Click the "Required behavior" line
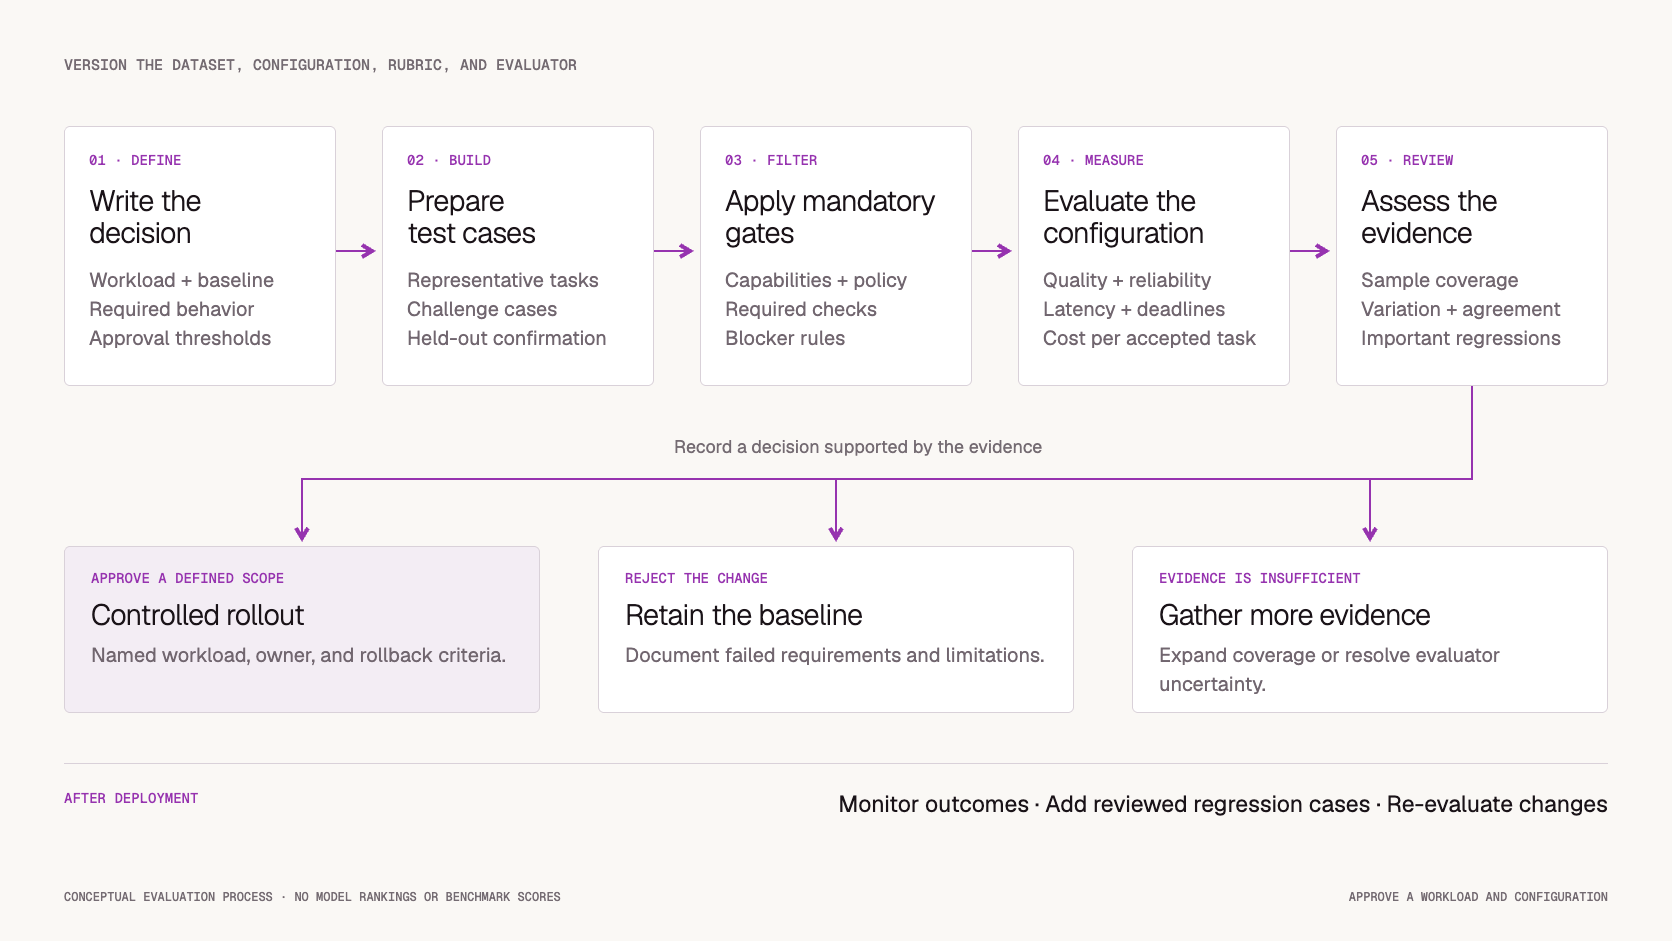The height and width of the screenshot is (941, 1672). (x=171, y=309)
